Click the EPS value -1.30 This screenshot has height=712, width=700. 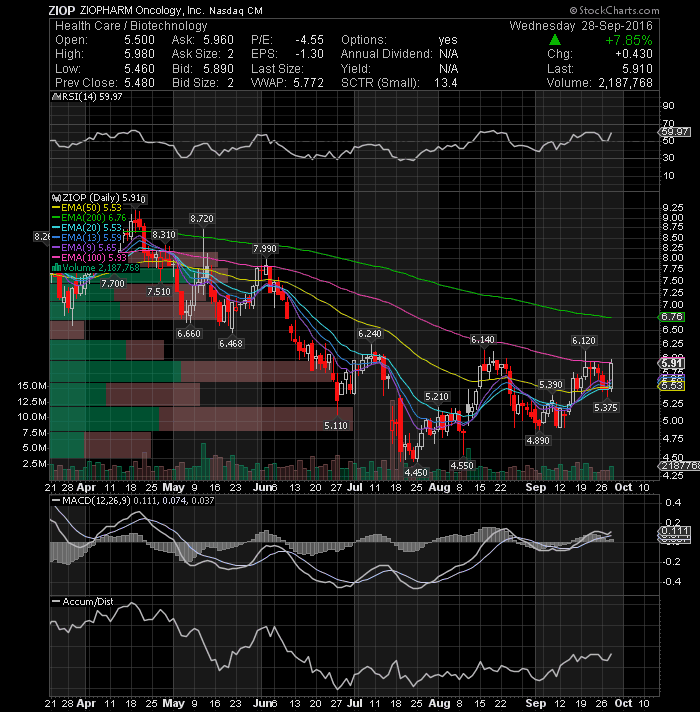[309, 54]
